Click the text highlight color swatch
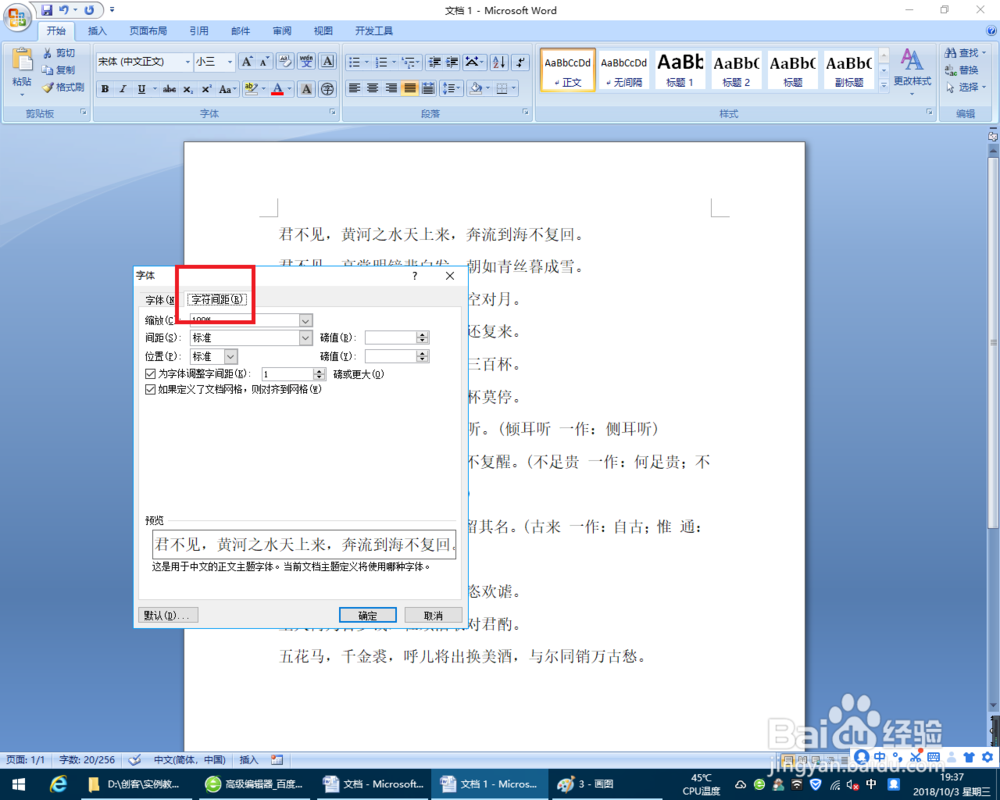Image resolution: width=1000 pixels, height=800 pixels. coord(251,89)
